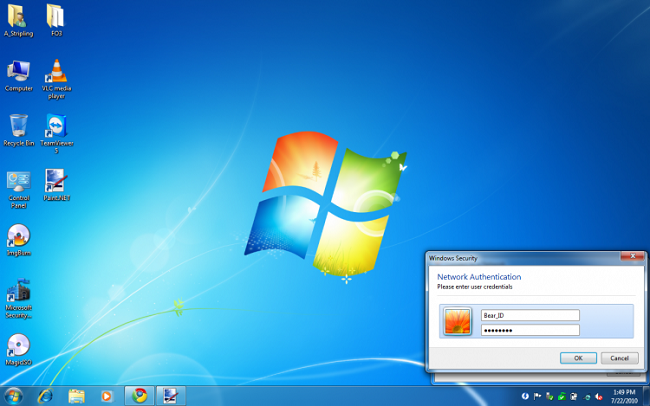Image resolution: width=650 pixels, height=406 pixels.
Task: Click the Control Panel desktop icon
Action: pos(18,182)
